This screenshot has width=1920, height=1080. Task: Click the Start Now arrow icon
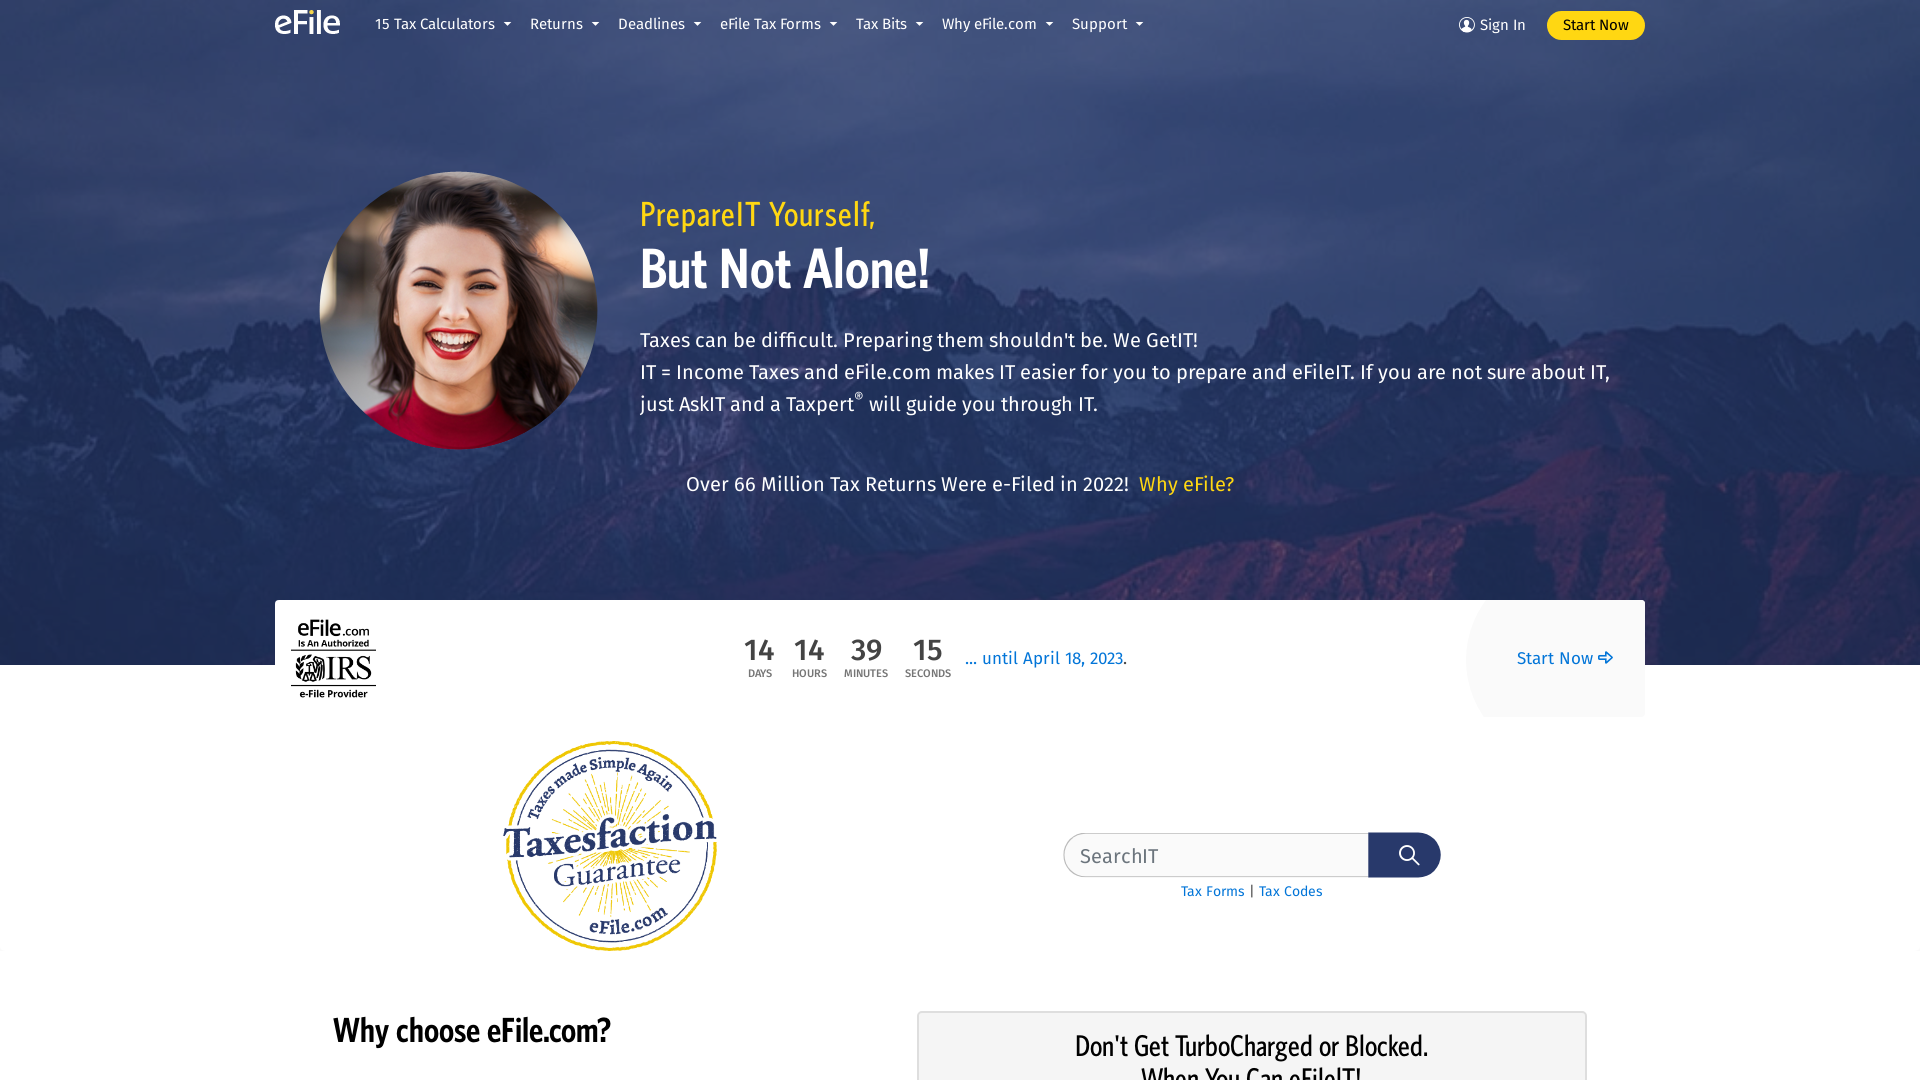click(1606, 658)
